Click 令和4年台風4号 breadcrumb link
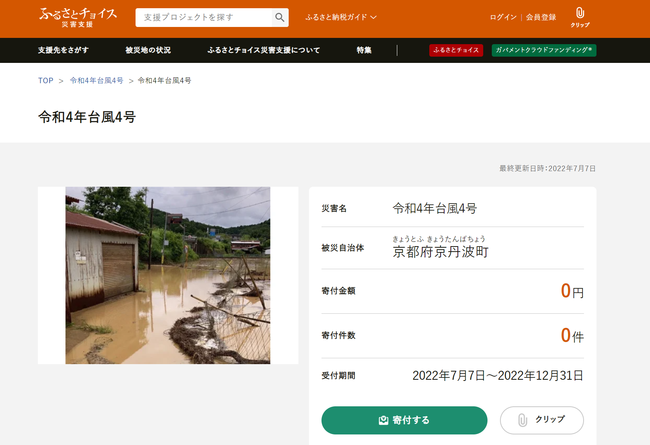The width and height of the screenshot is (650, 445). 96,80
